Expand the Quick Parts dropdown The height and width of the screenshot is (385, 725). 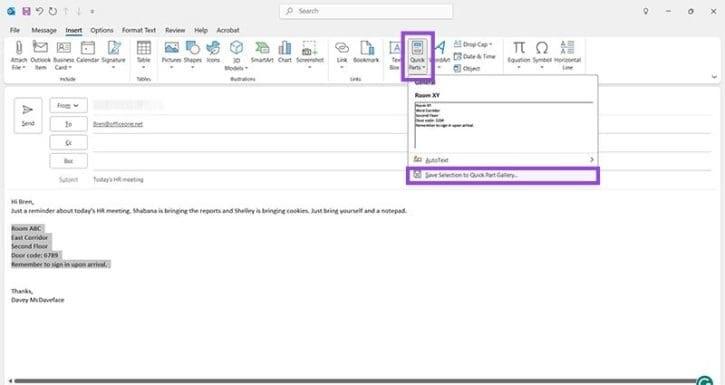[x=417, y=55]
